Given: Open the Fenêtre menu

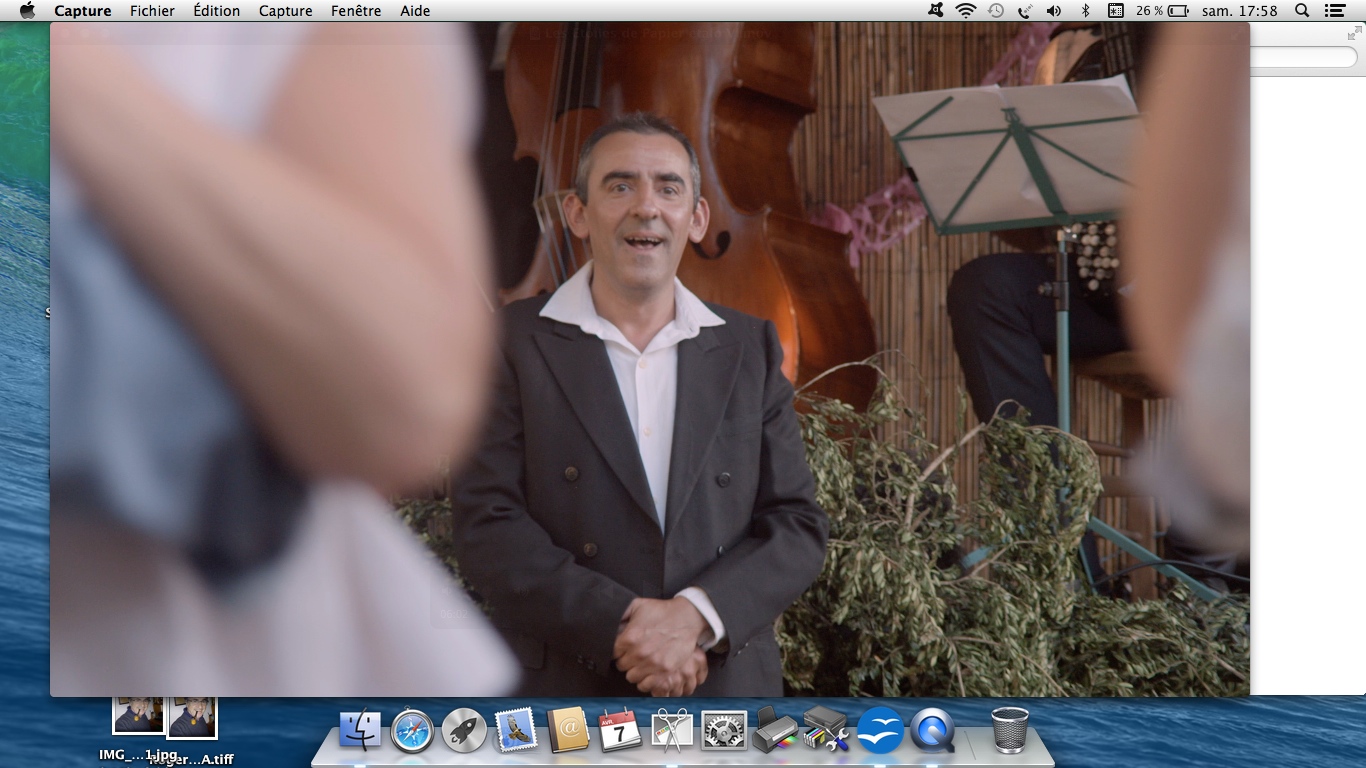Looking at the screenshot, I should click(x=355, y=11).
